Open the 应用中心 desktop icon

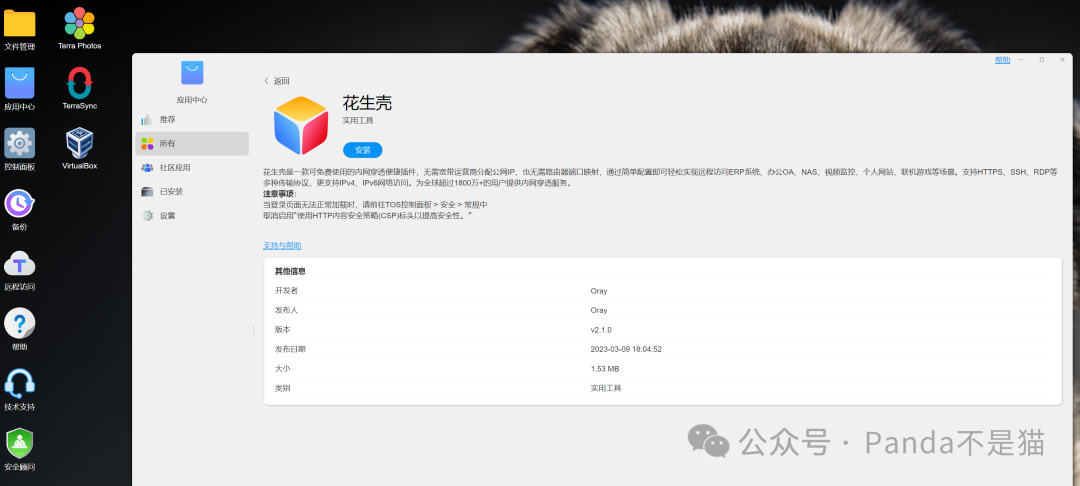(x=19, y=84)
